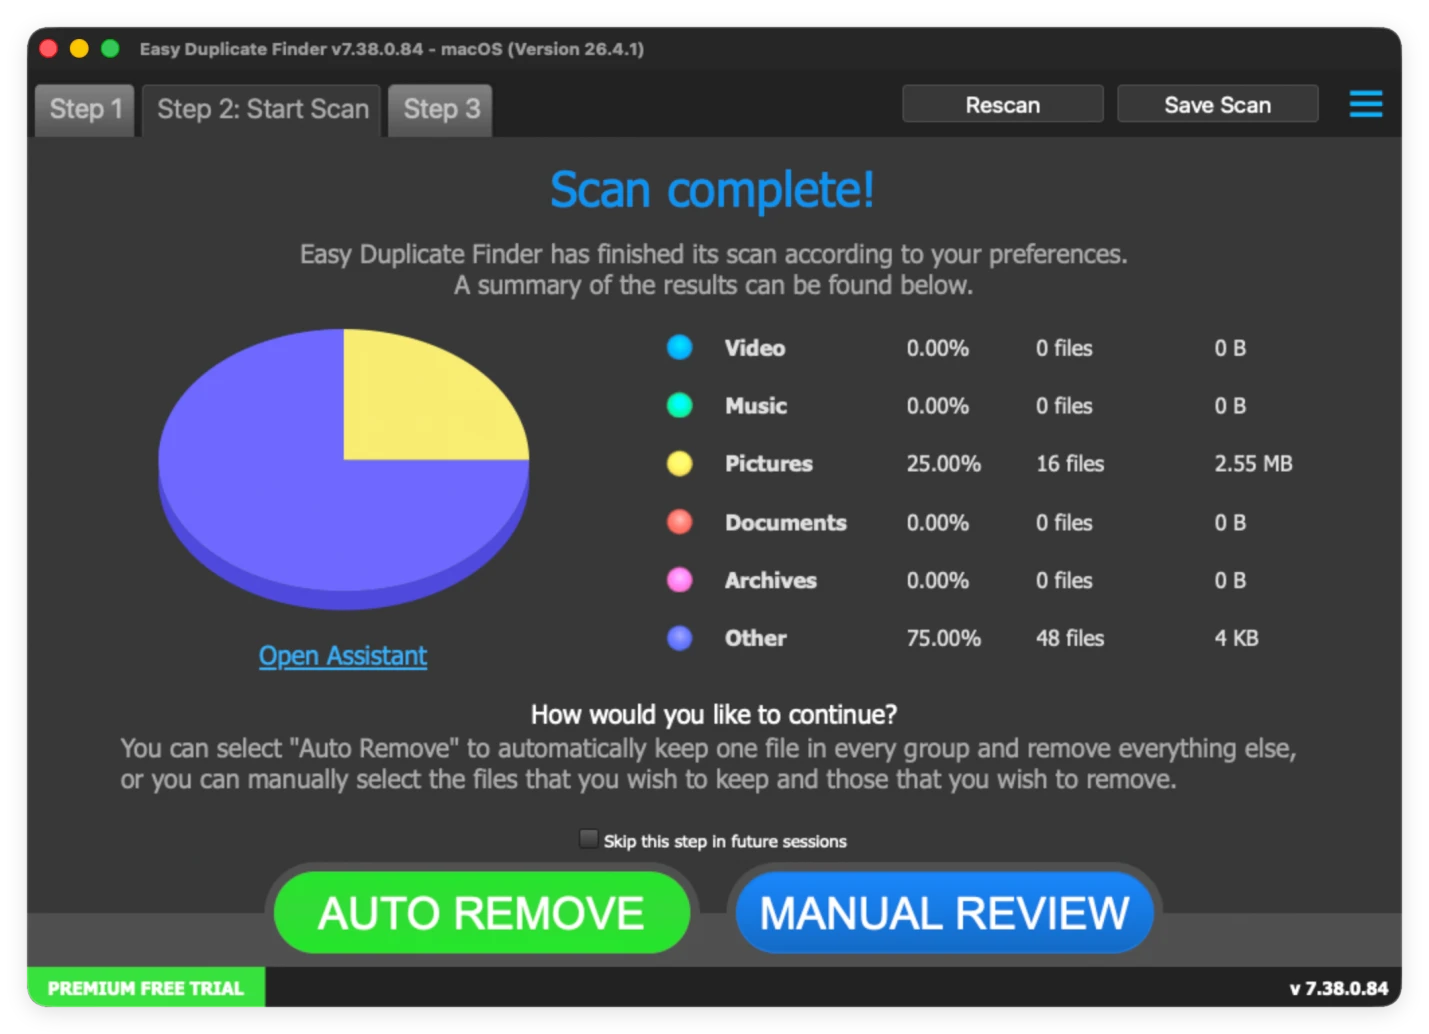
Task: Close the window with the red button
Action: tap(48, 48)
